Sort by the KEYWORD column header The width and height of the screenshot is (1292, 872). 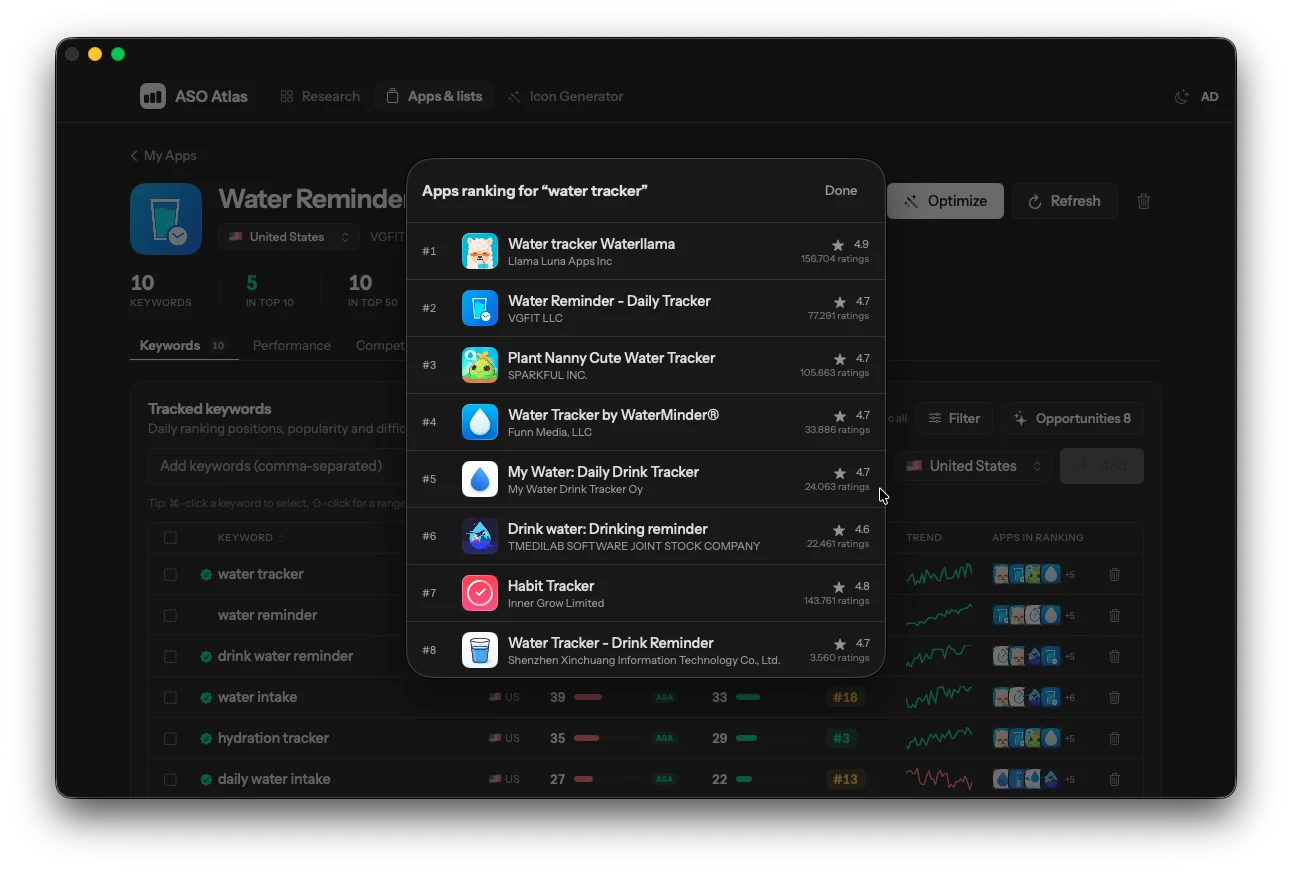pos(250,538)
